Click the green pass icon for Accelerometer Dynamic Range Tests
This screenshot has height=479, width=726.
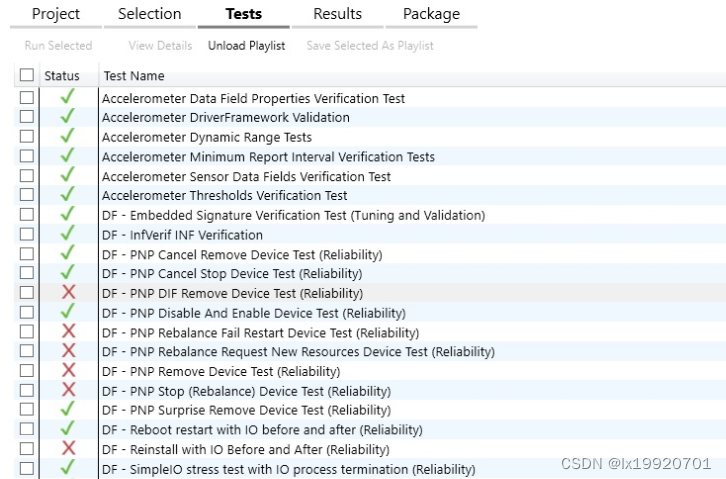tap(68, 137)
